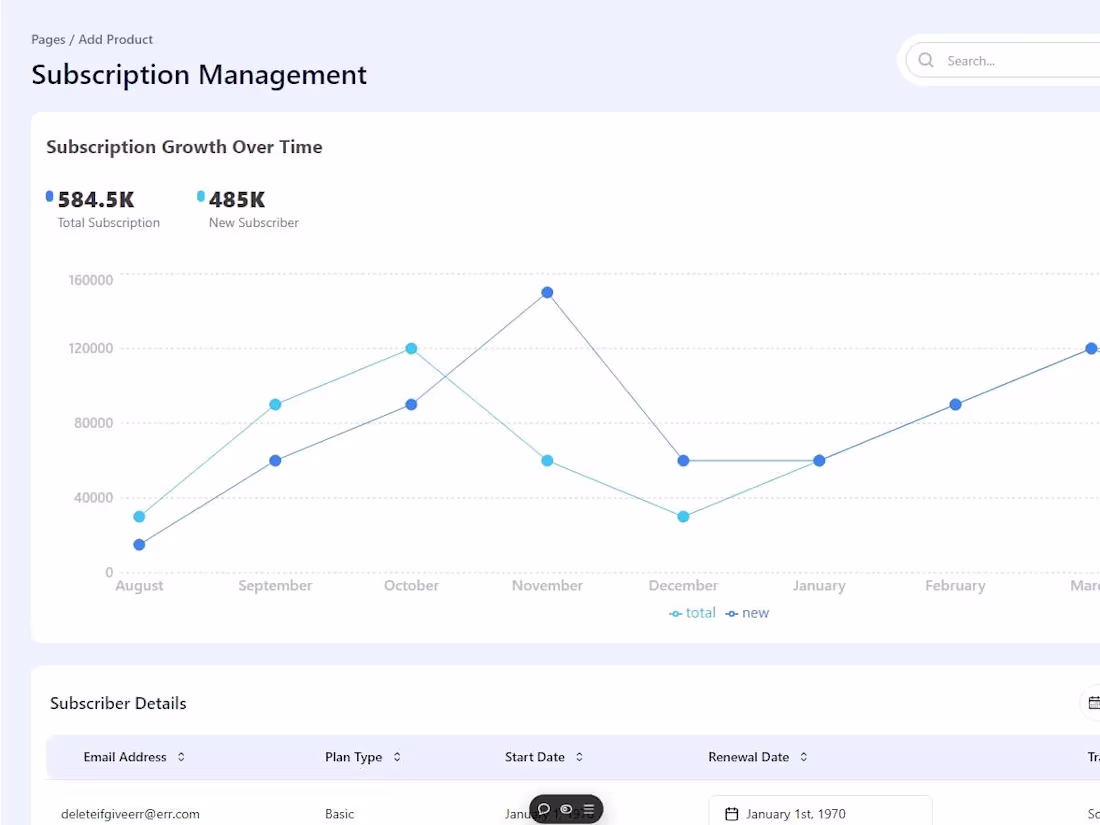The height and width of the screenshot is (825, 1100).
Task: Click inside the Search input field
Action: (x=1000, y=60)
